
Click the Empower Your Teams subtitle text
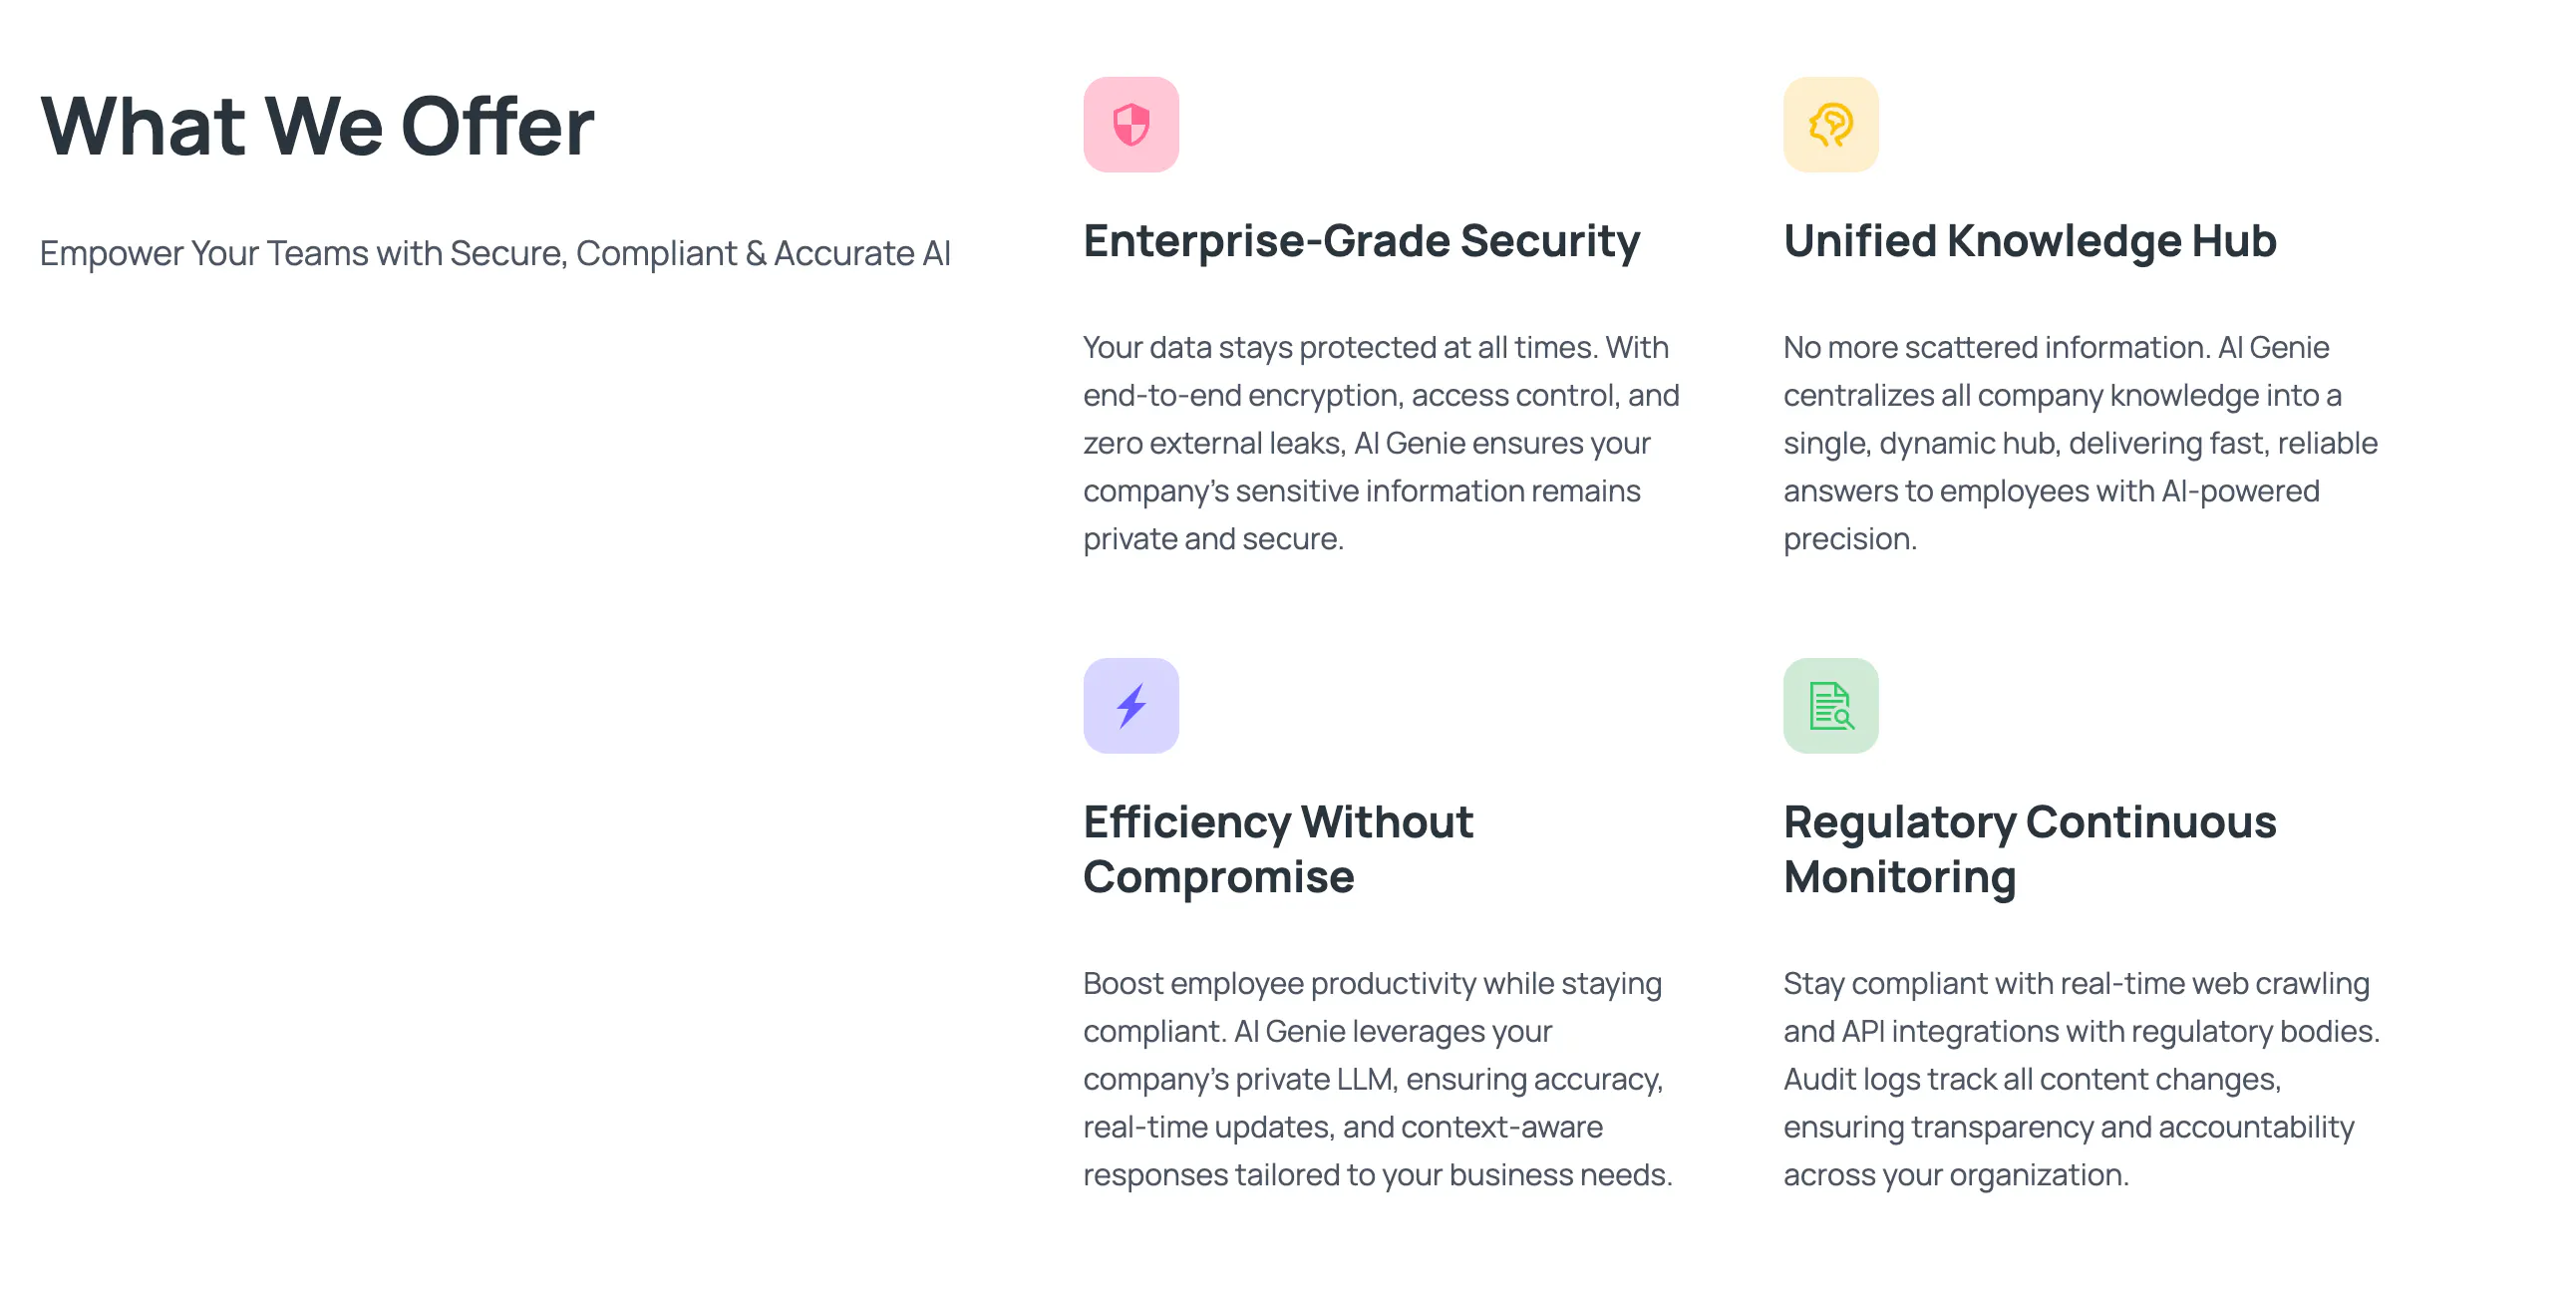(x=495, y=254)
